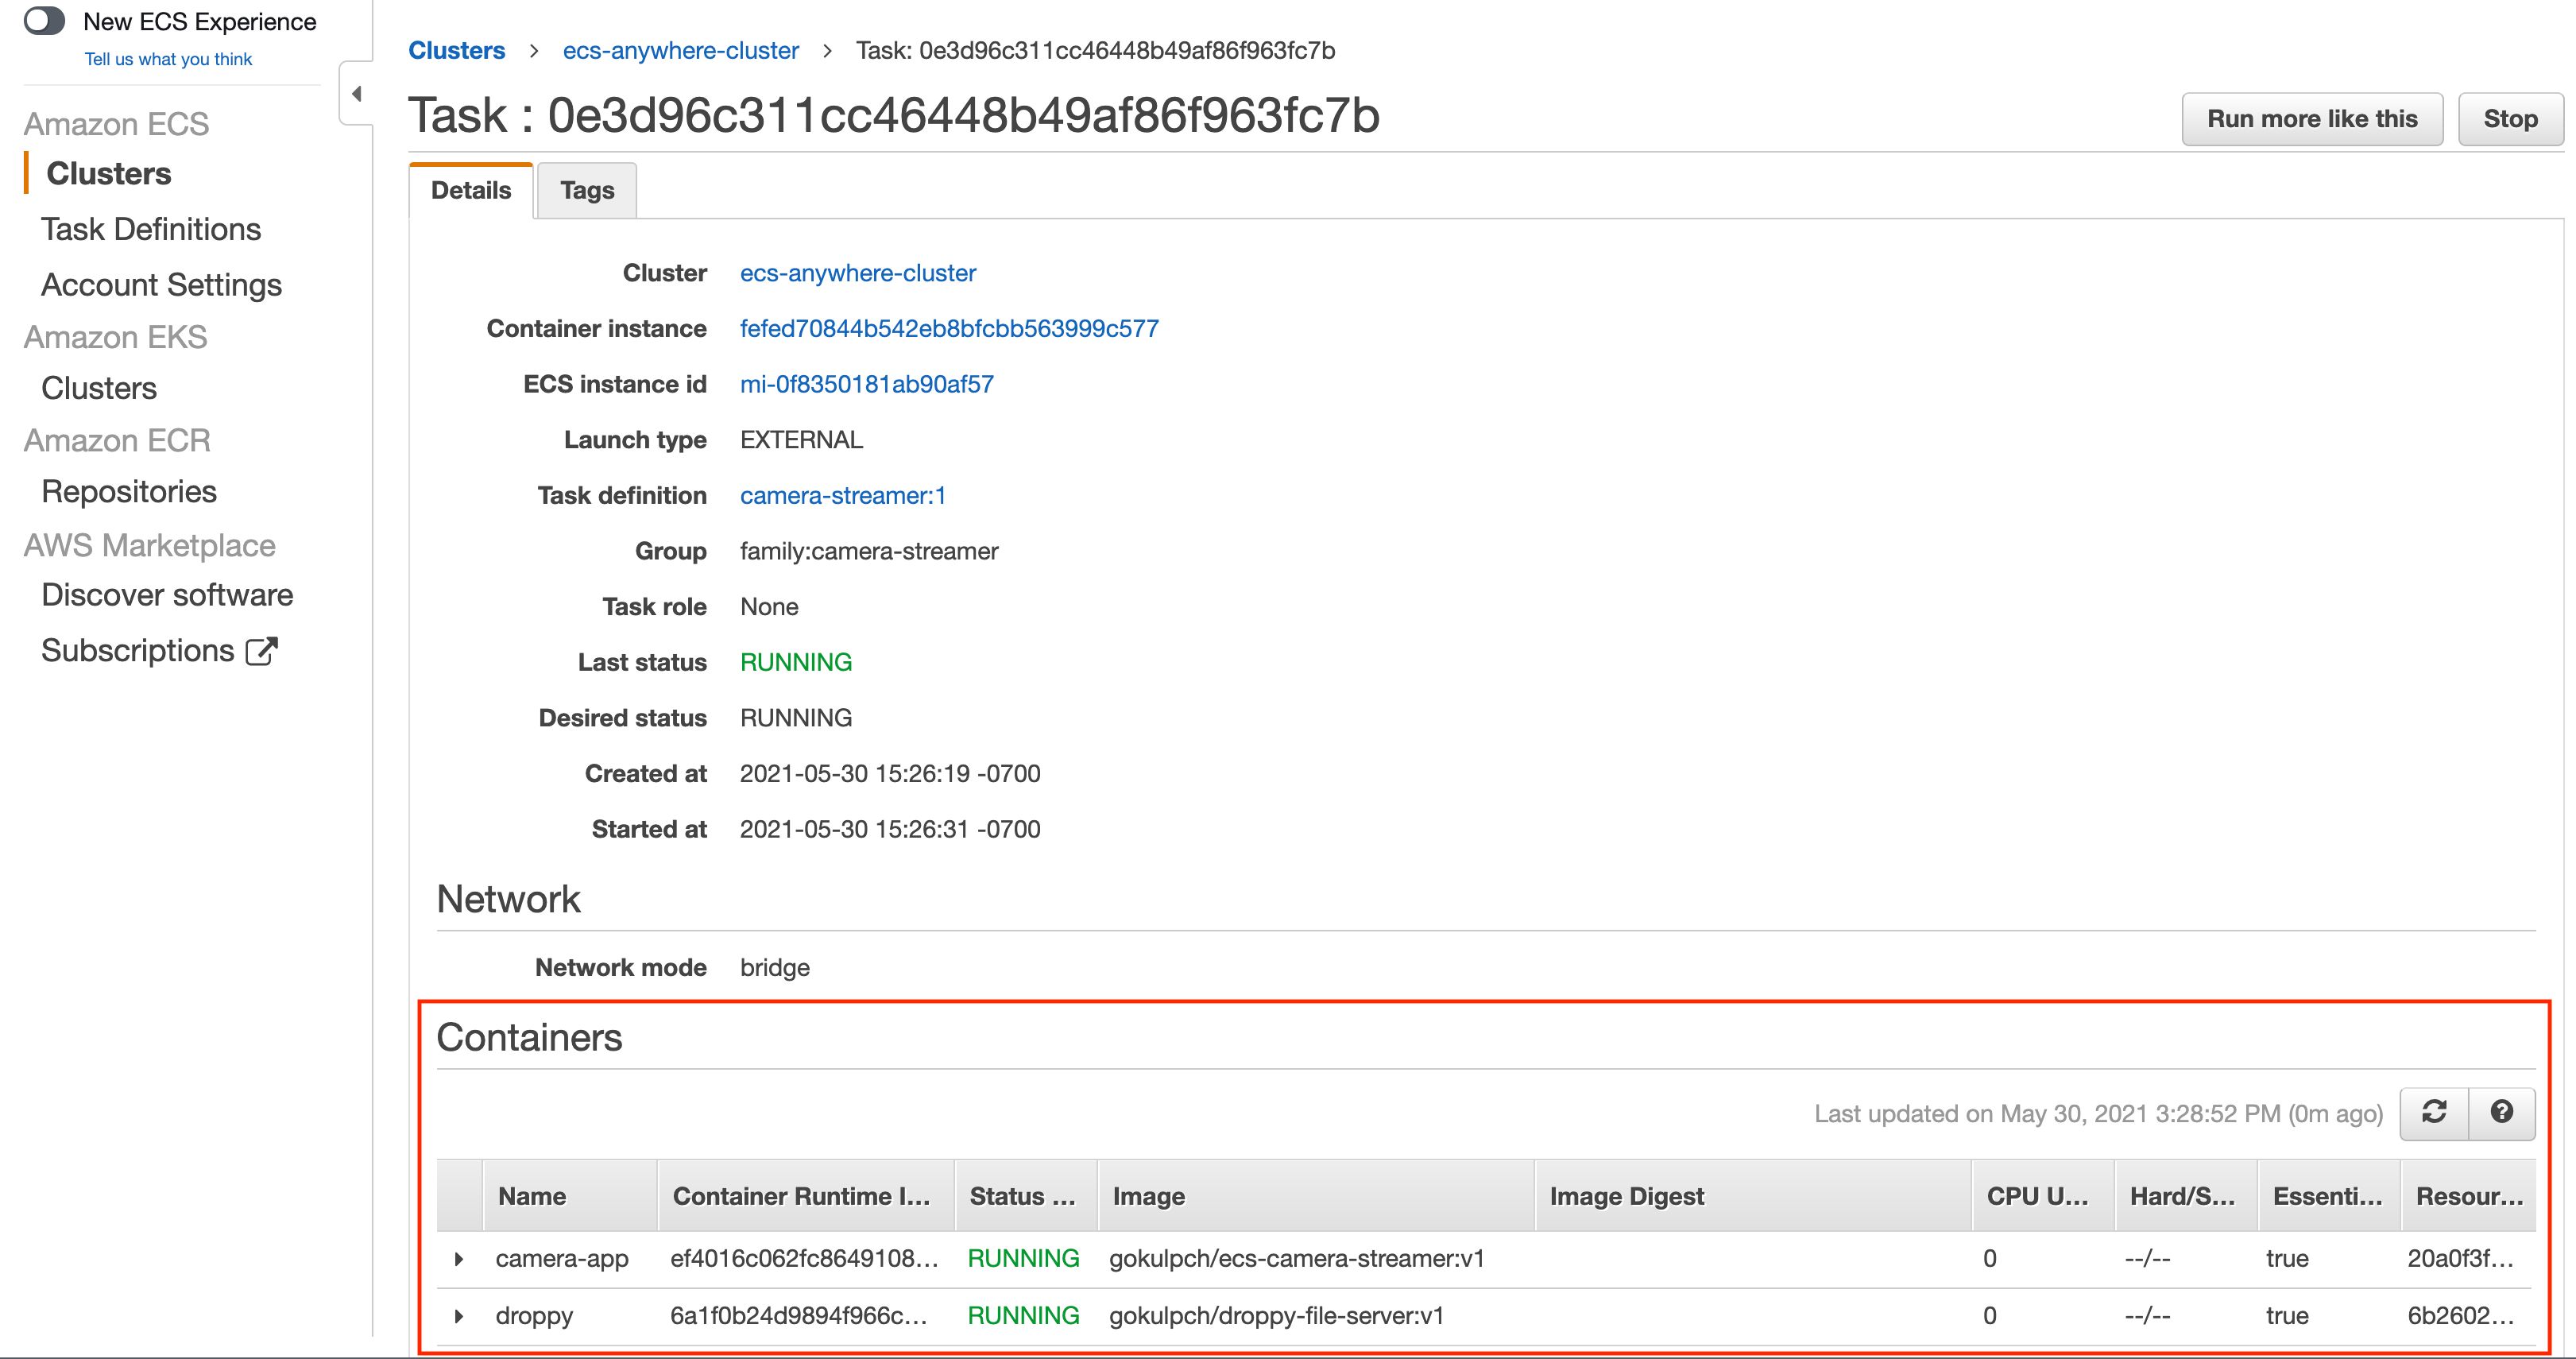This screenshot has height=1359, width=2576.
Task: Switch to the Tags tab
Action: pos(587,190)
